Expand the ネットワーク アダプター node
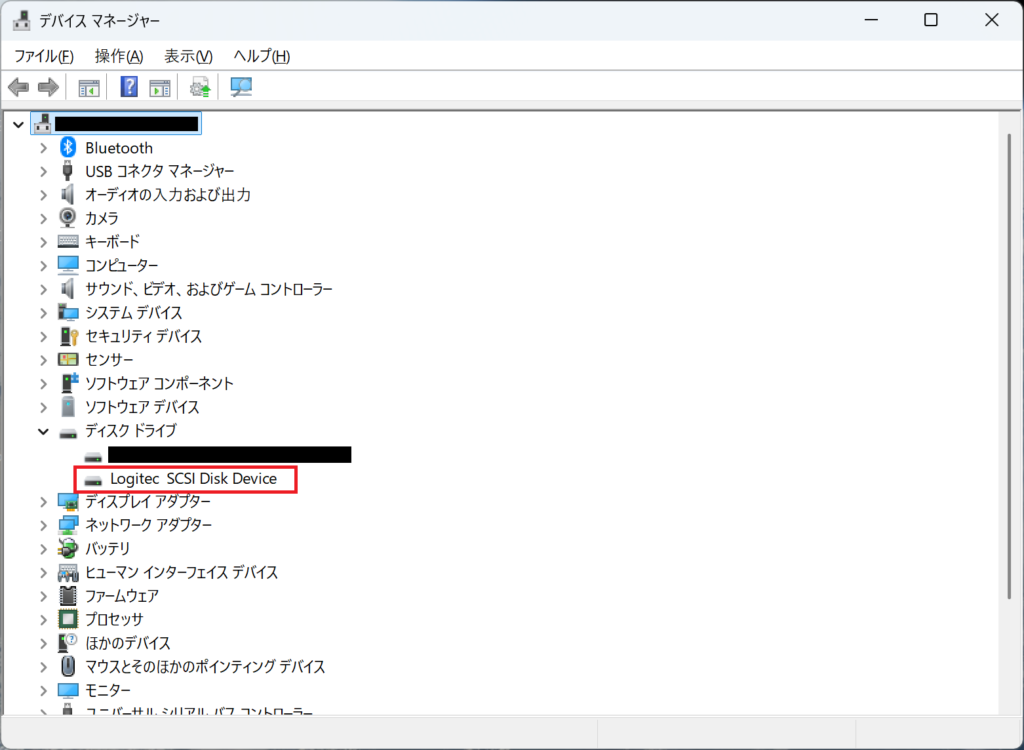The height and width of the screenshot is (750, 1024). [43, 525]
